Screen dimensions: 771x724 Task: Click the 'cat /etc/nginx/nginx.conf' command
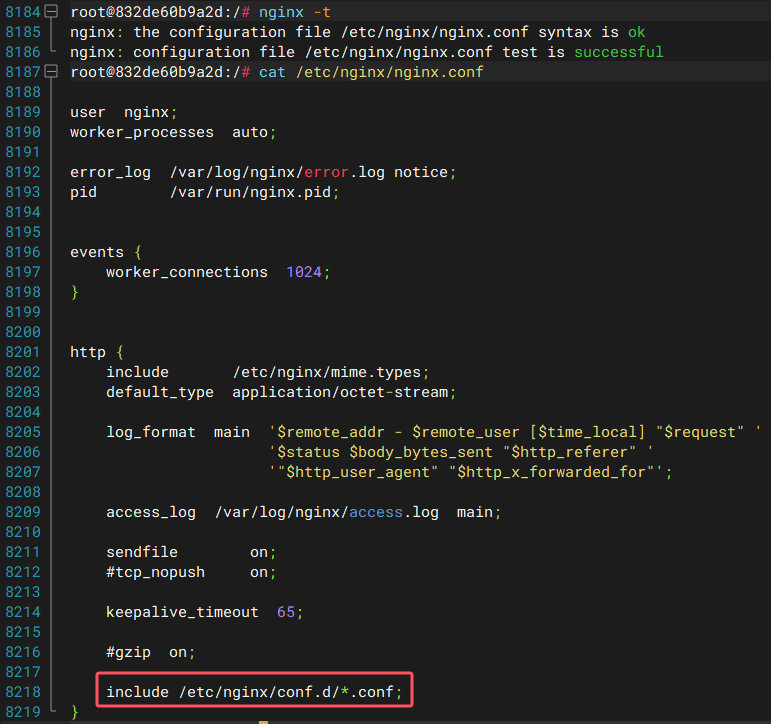(x=371, y=72)
